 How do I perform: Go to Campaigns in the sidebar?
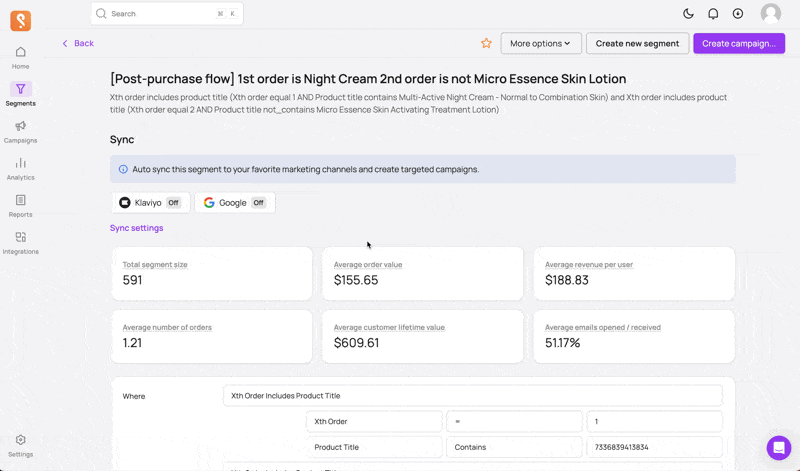[20, 132]
